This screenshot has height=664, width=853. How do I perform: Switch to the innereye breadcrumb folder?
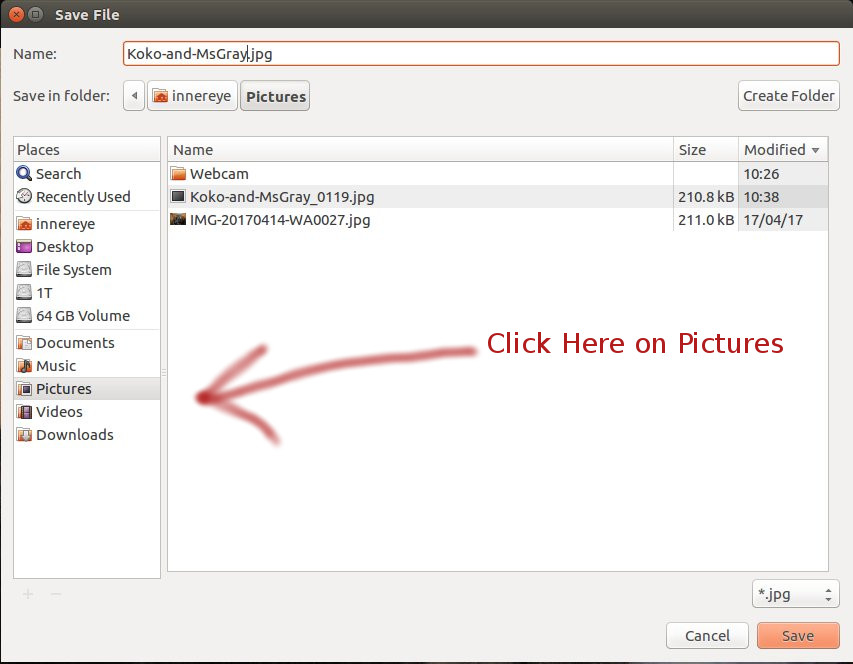[x=192, y=95]
